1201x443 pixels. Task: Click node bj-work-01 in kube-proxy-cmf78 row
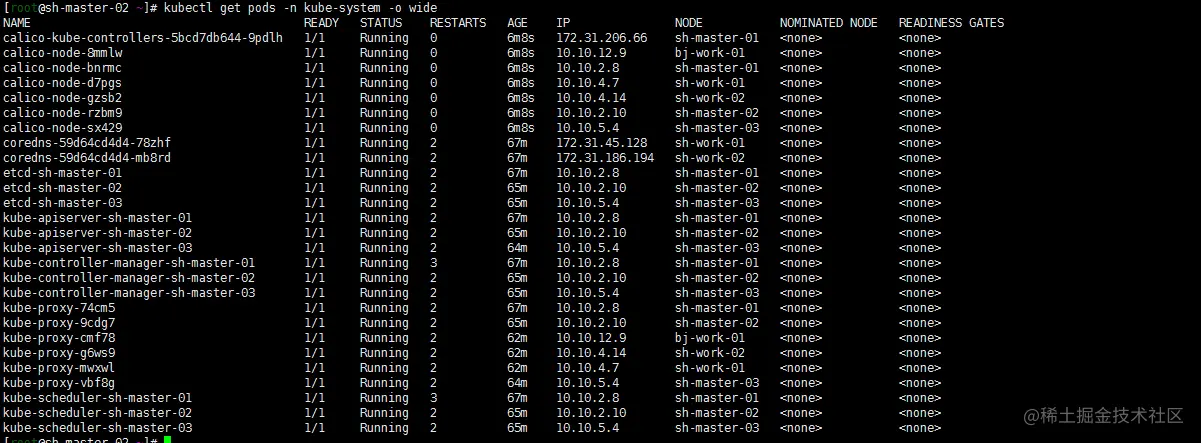pos(710,338)
